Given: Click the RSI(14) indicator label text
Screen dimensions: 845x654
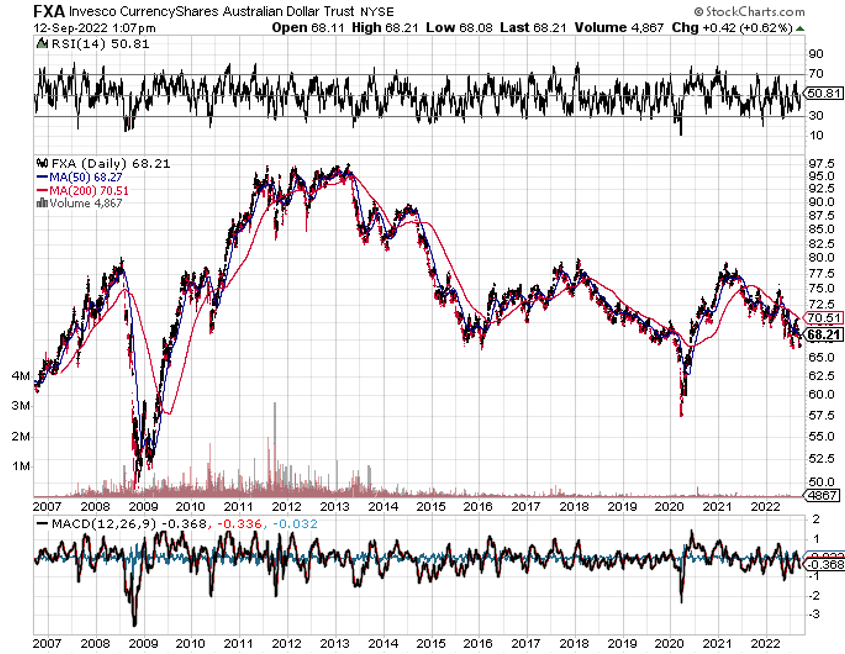Looking at the screenshot, I should pyautogui.click(x=68, y=44).
